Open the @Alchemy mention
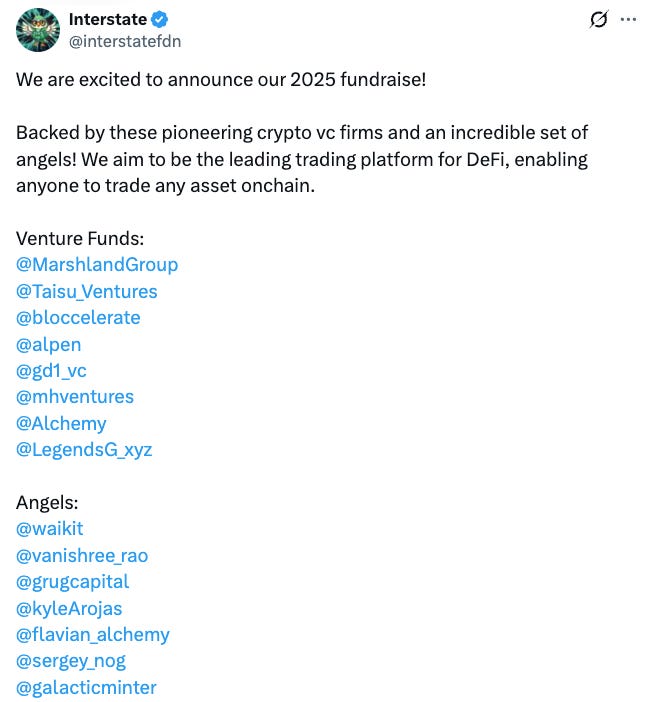 (61, 424)
